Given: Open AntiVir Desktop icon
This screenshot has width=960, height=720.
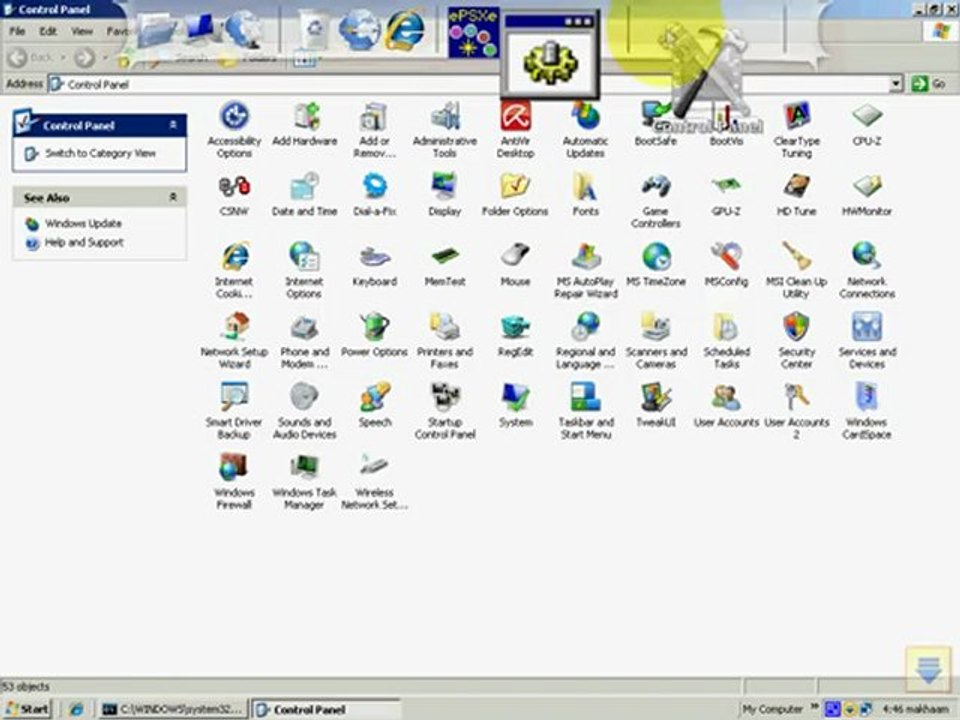Looking at the screenshot, I should click(x=516, y=130).
